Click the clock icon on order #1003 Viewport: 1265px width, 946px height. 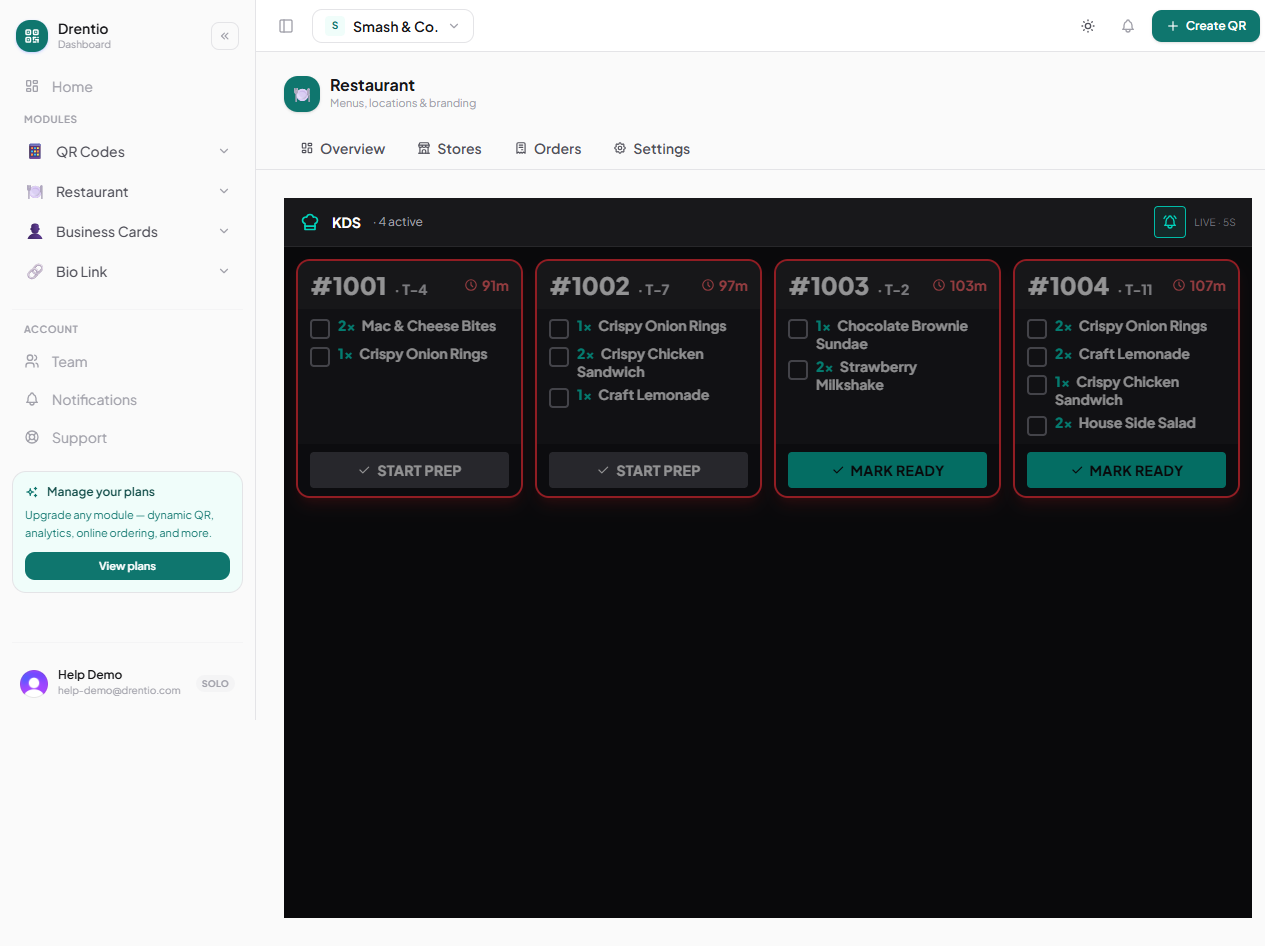click(939, 286)
